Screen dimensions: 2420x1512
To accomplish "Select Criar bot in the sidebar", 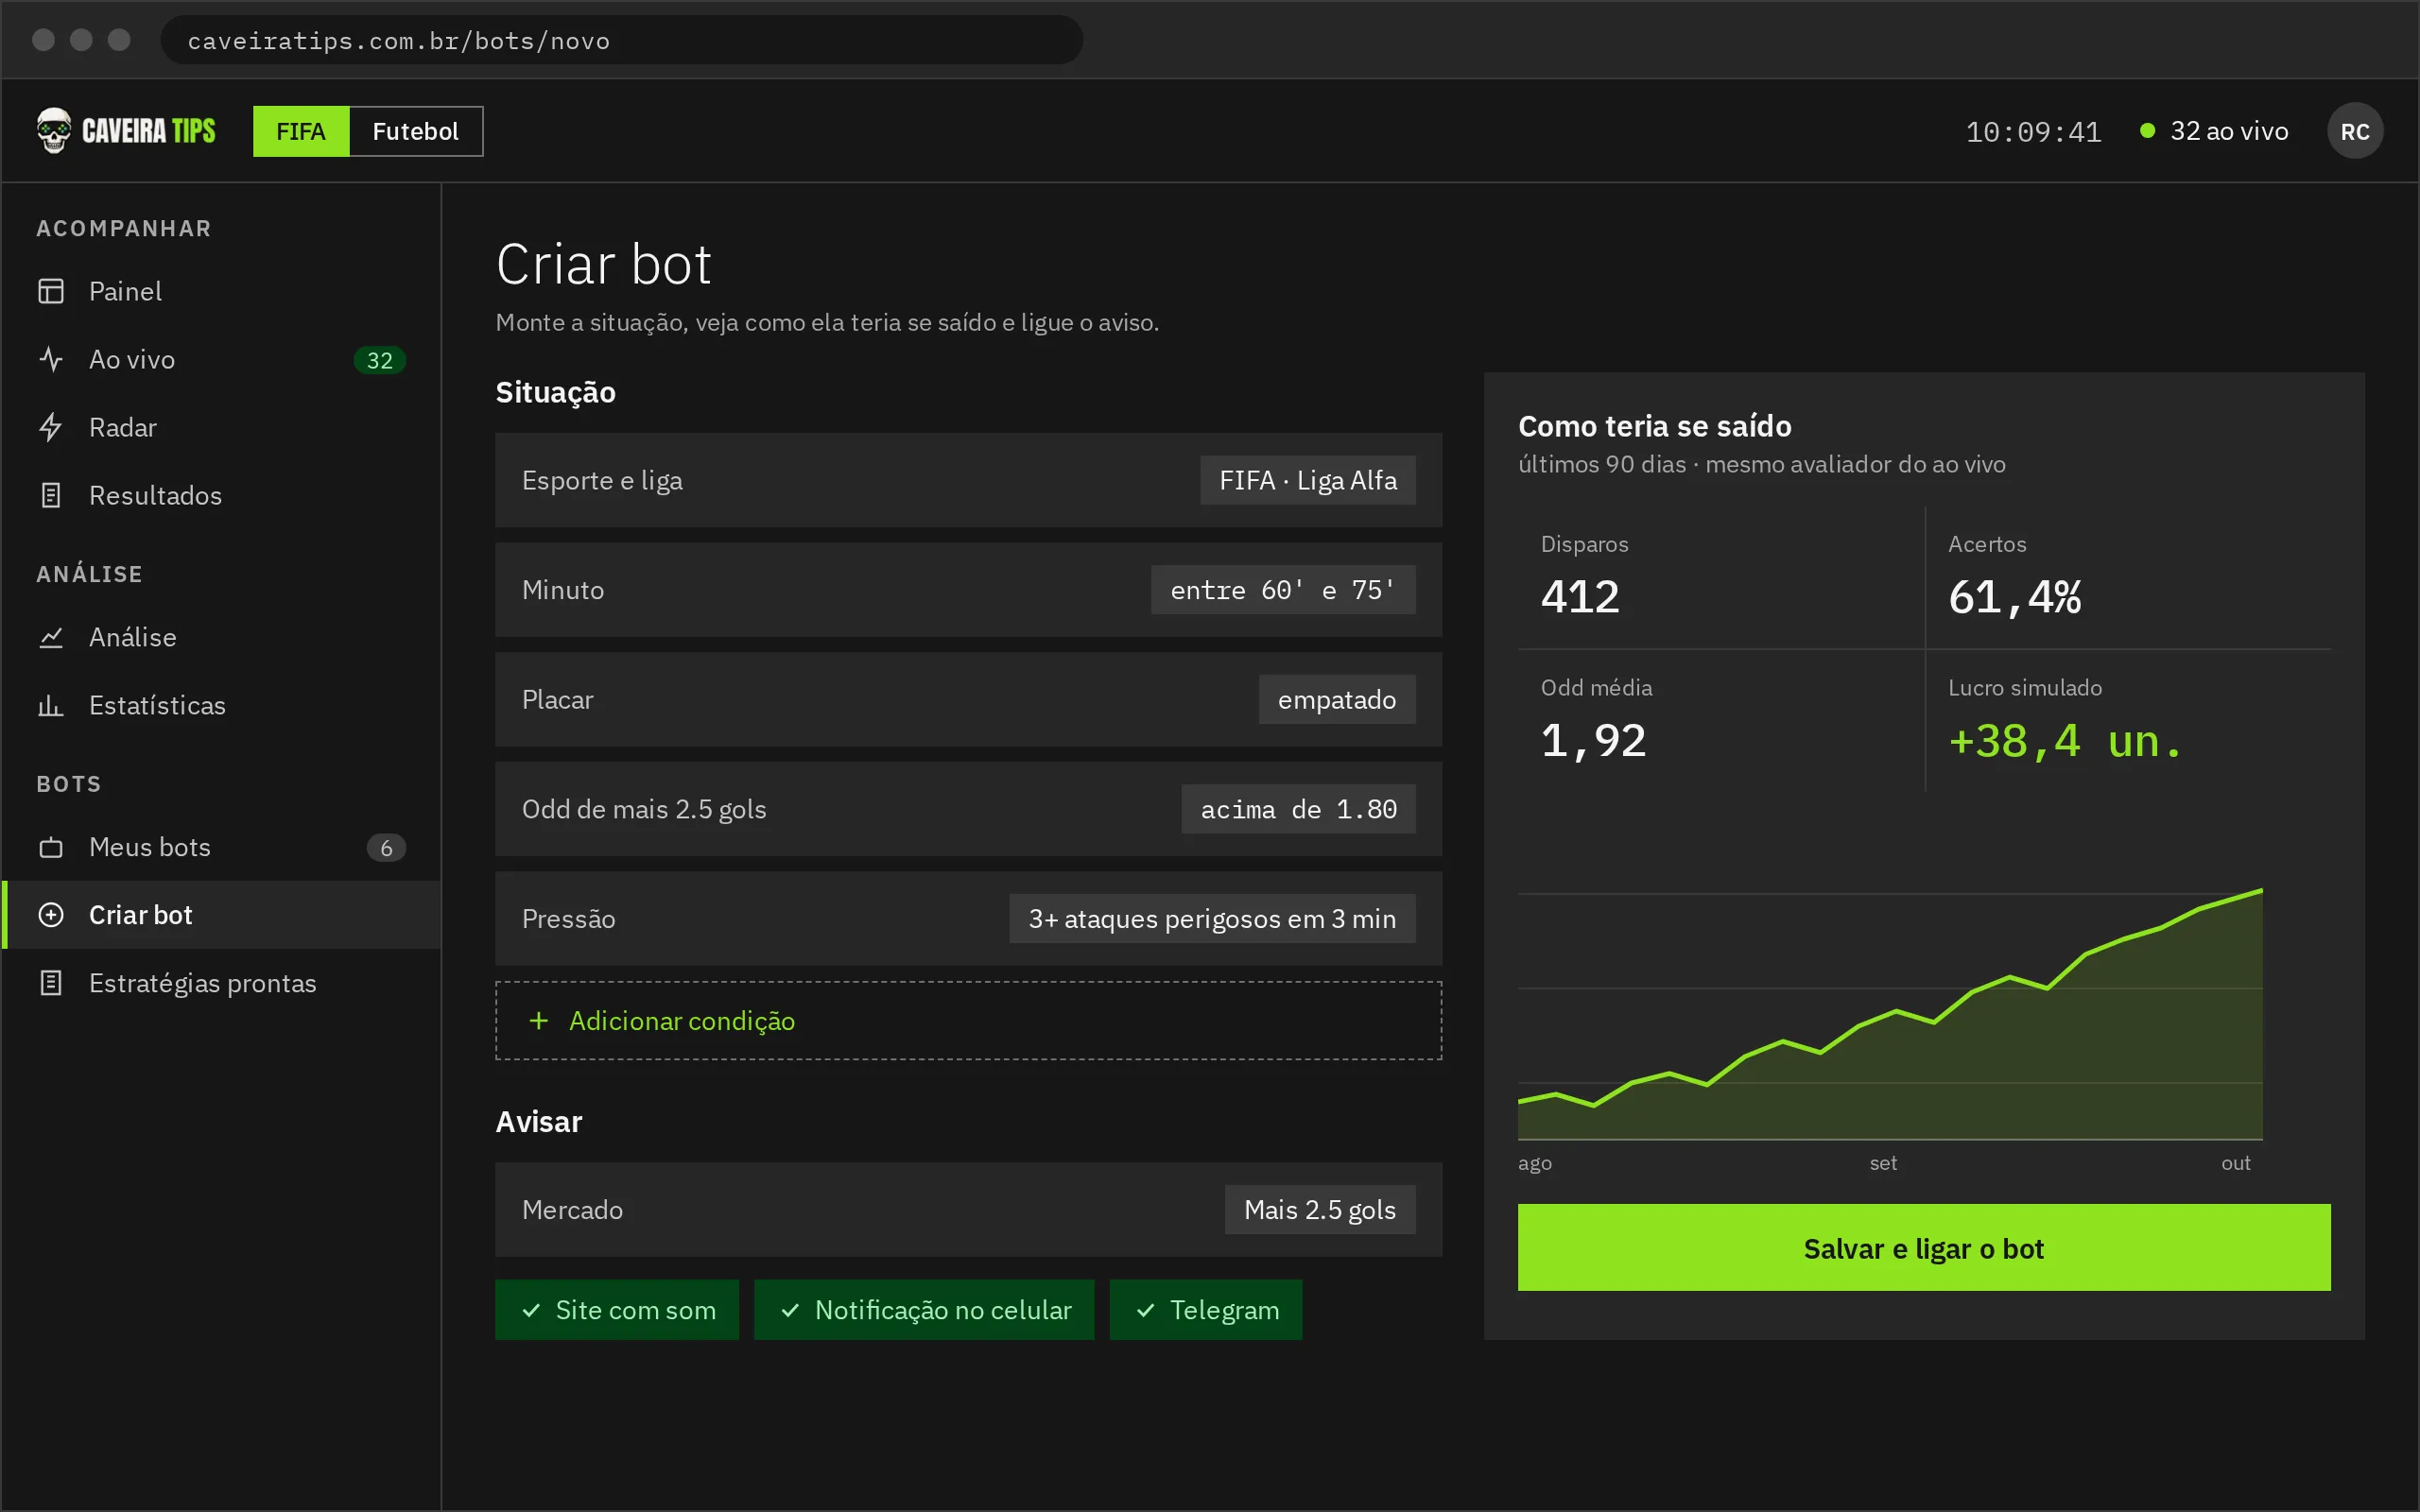I will tap(222, 915).
